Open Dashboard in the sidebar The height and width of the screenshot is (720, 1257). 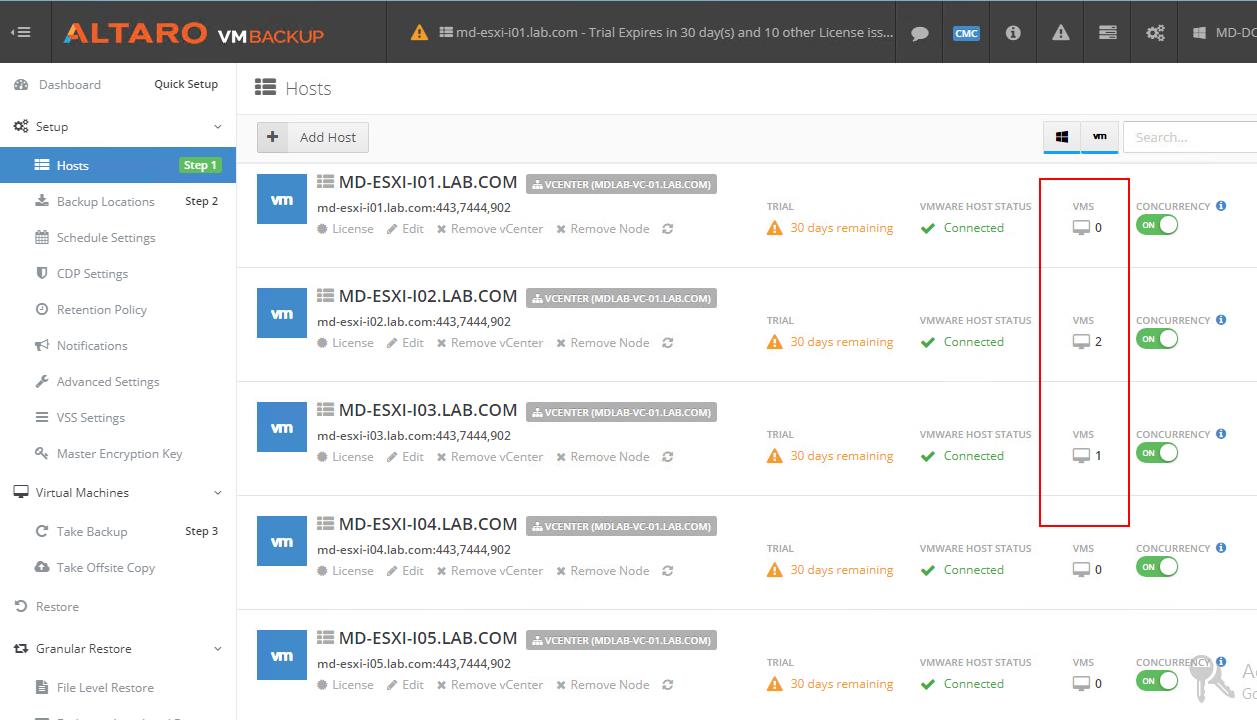click(x=69, y=85)
